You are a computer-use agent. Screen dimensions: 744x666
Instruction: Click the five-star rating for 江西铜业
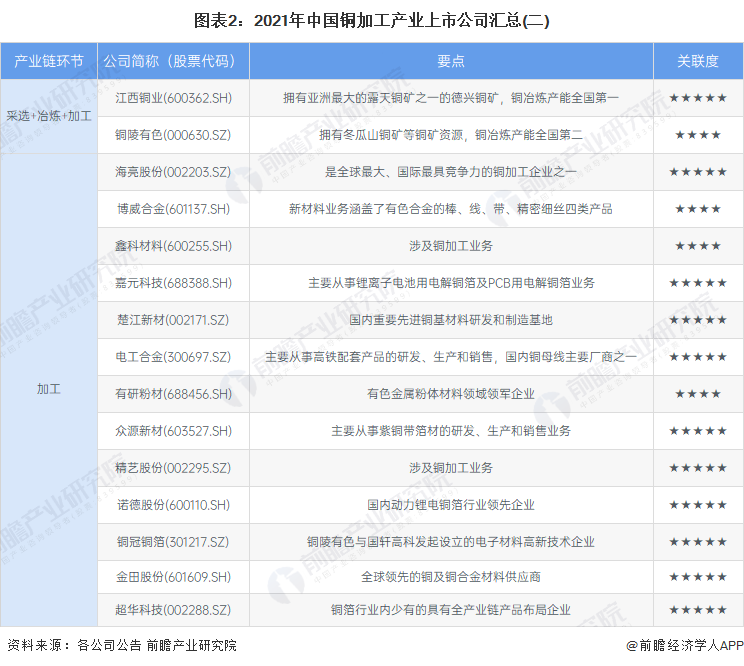698,98
